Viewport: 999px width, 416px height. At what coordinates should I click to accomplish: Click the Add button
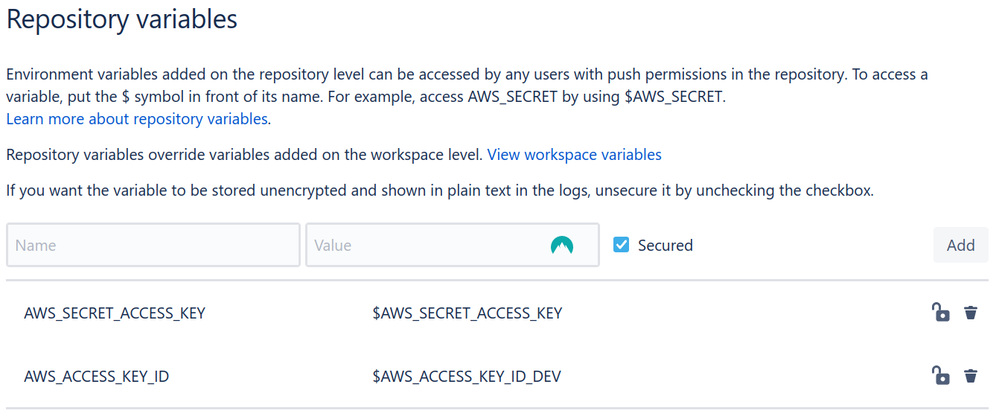pos(960,245)
